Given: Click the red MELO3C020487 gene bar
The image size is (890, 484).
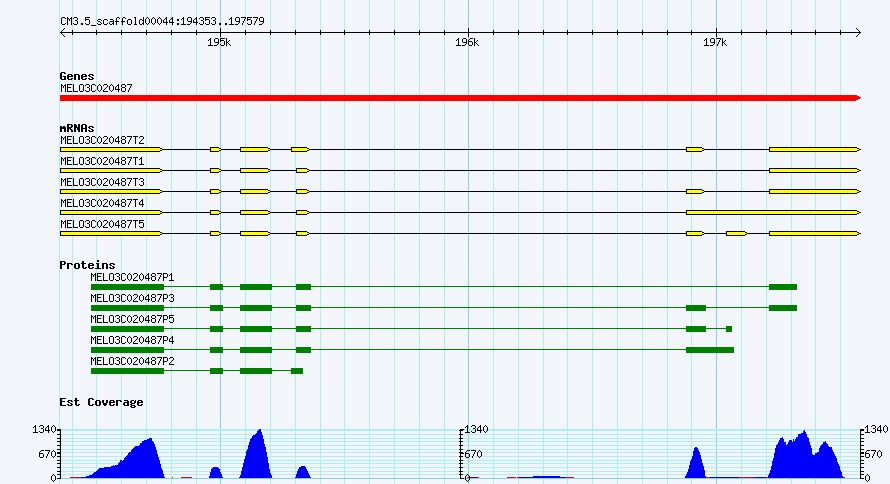Looking at the screenshot, I should coord(460,98).
